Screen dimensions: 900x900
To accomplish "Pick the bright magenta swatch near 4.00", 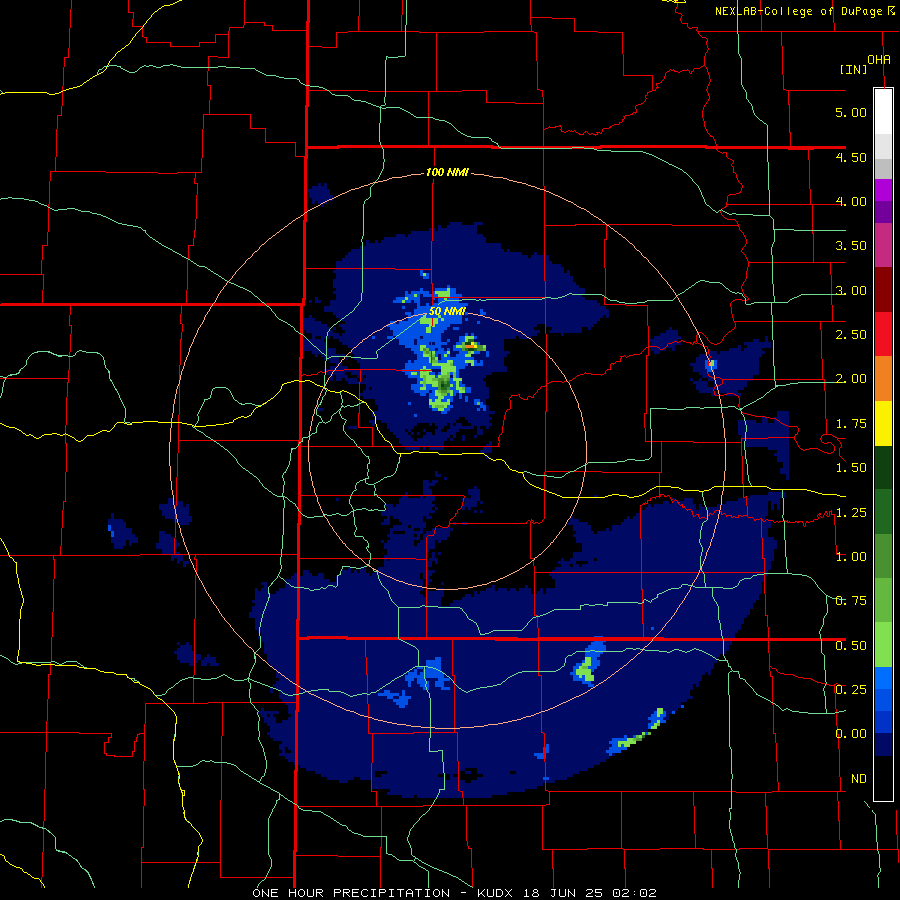I will pyautogui.click(x=883, y=190).
